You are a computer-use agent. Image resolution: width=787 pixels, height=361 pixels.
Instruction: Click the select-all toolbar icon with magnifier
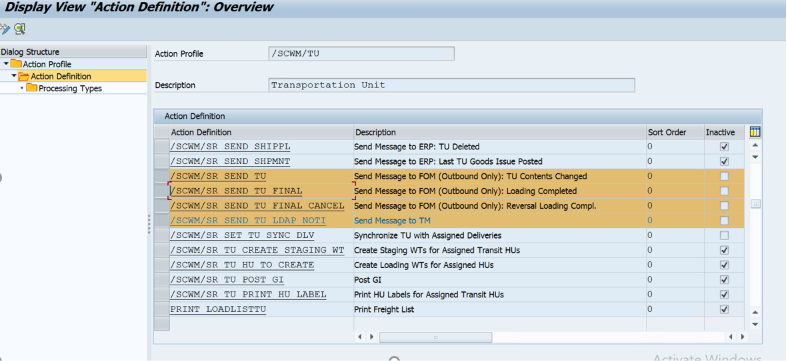click(20, 29)
